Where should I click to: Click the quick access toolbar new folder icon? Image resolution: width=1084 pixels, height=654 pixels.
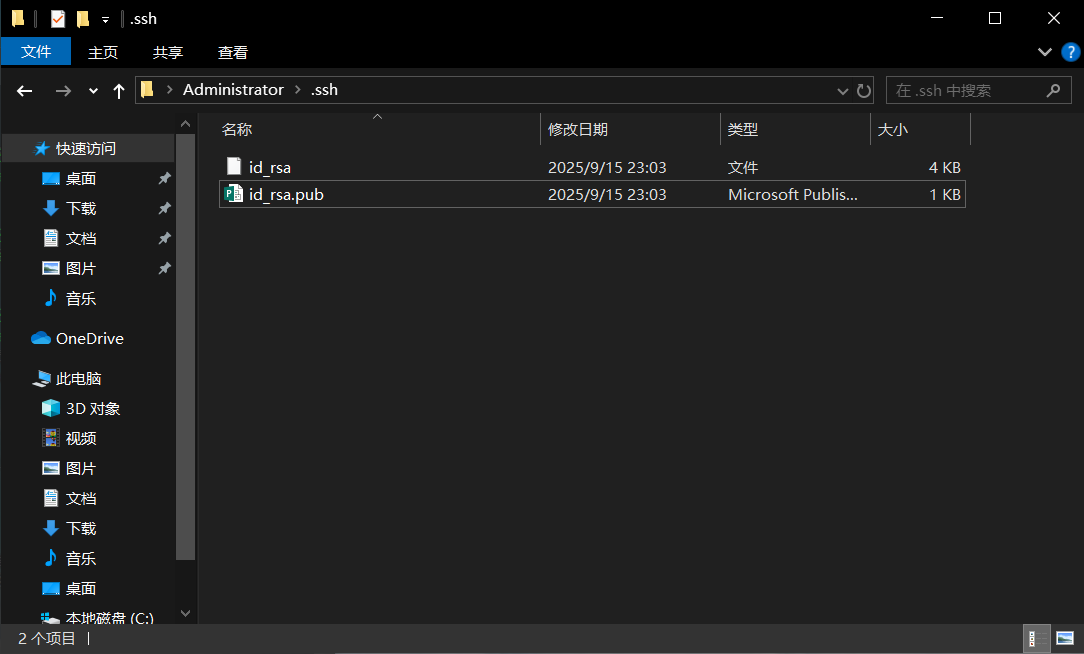(83, 19)
